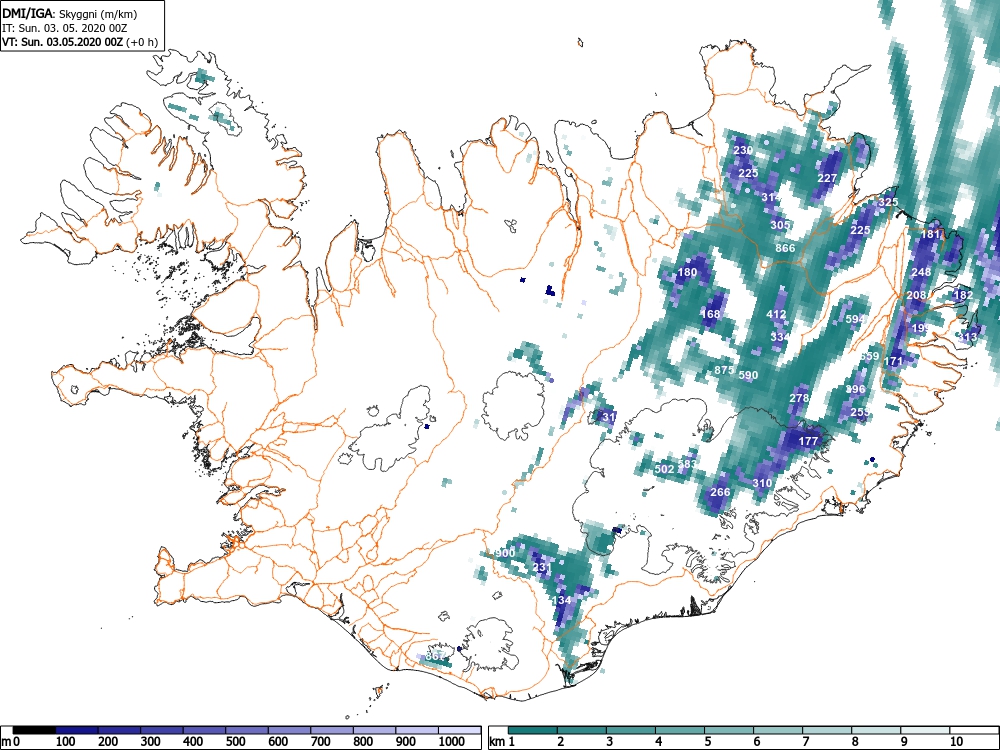Click visibility value 412 on the map
1000x750 pixels.
coord(776,314)
